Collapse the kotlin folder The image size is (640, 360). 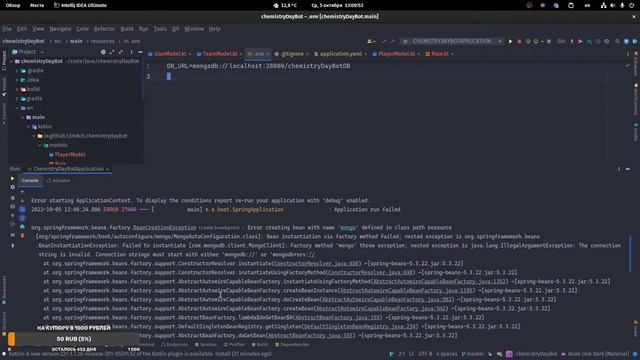tap(28, 127)
